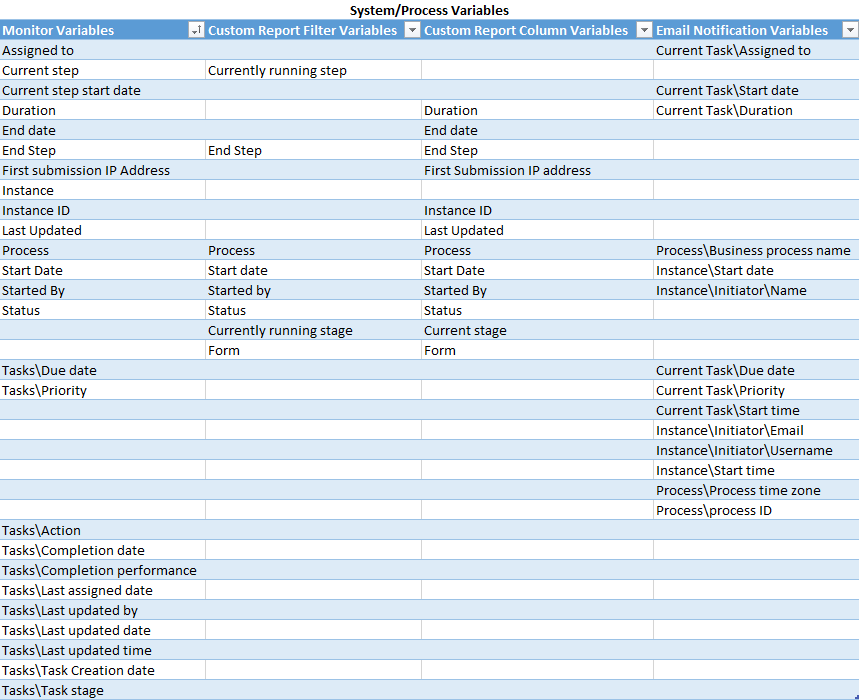Select the 'Currently running step' cell
The image size is (859, 700).
pos(313,70)
